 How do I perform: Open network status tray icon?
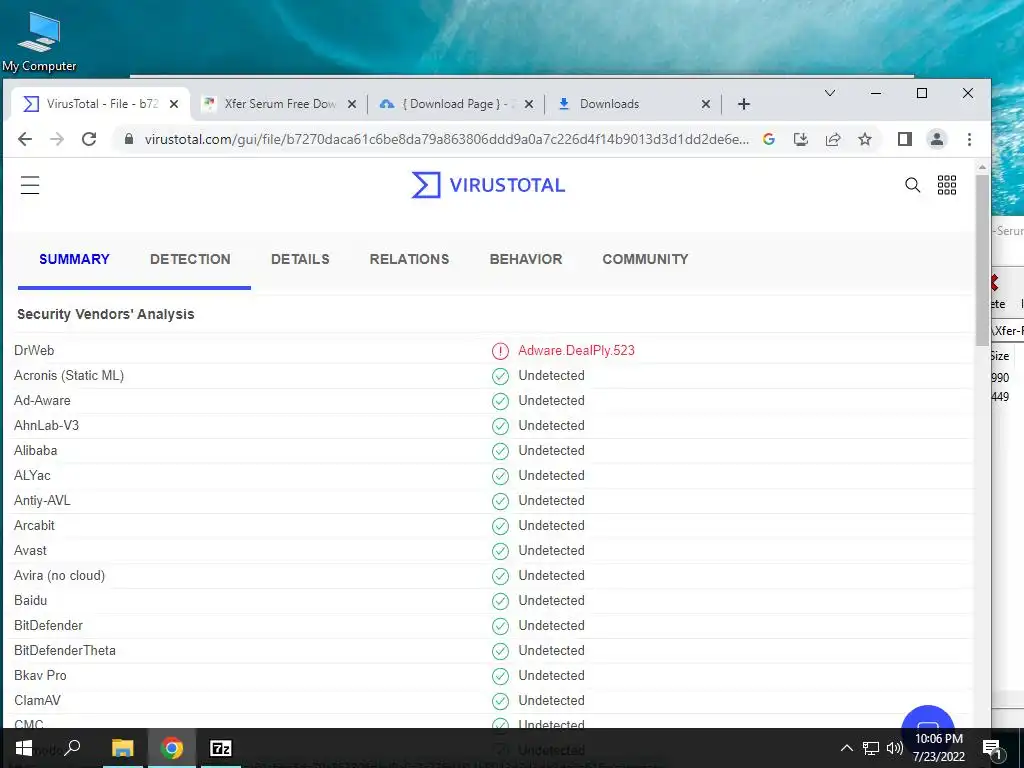pyautogui.click(x=871, y=748)
